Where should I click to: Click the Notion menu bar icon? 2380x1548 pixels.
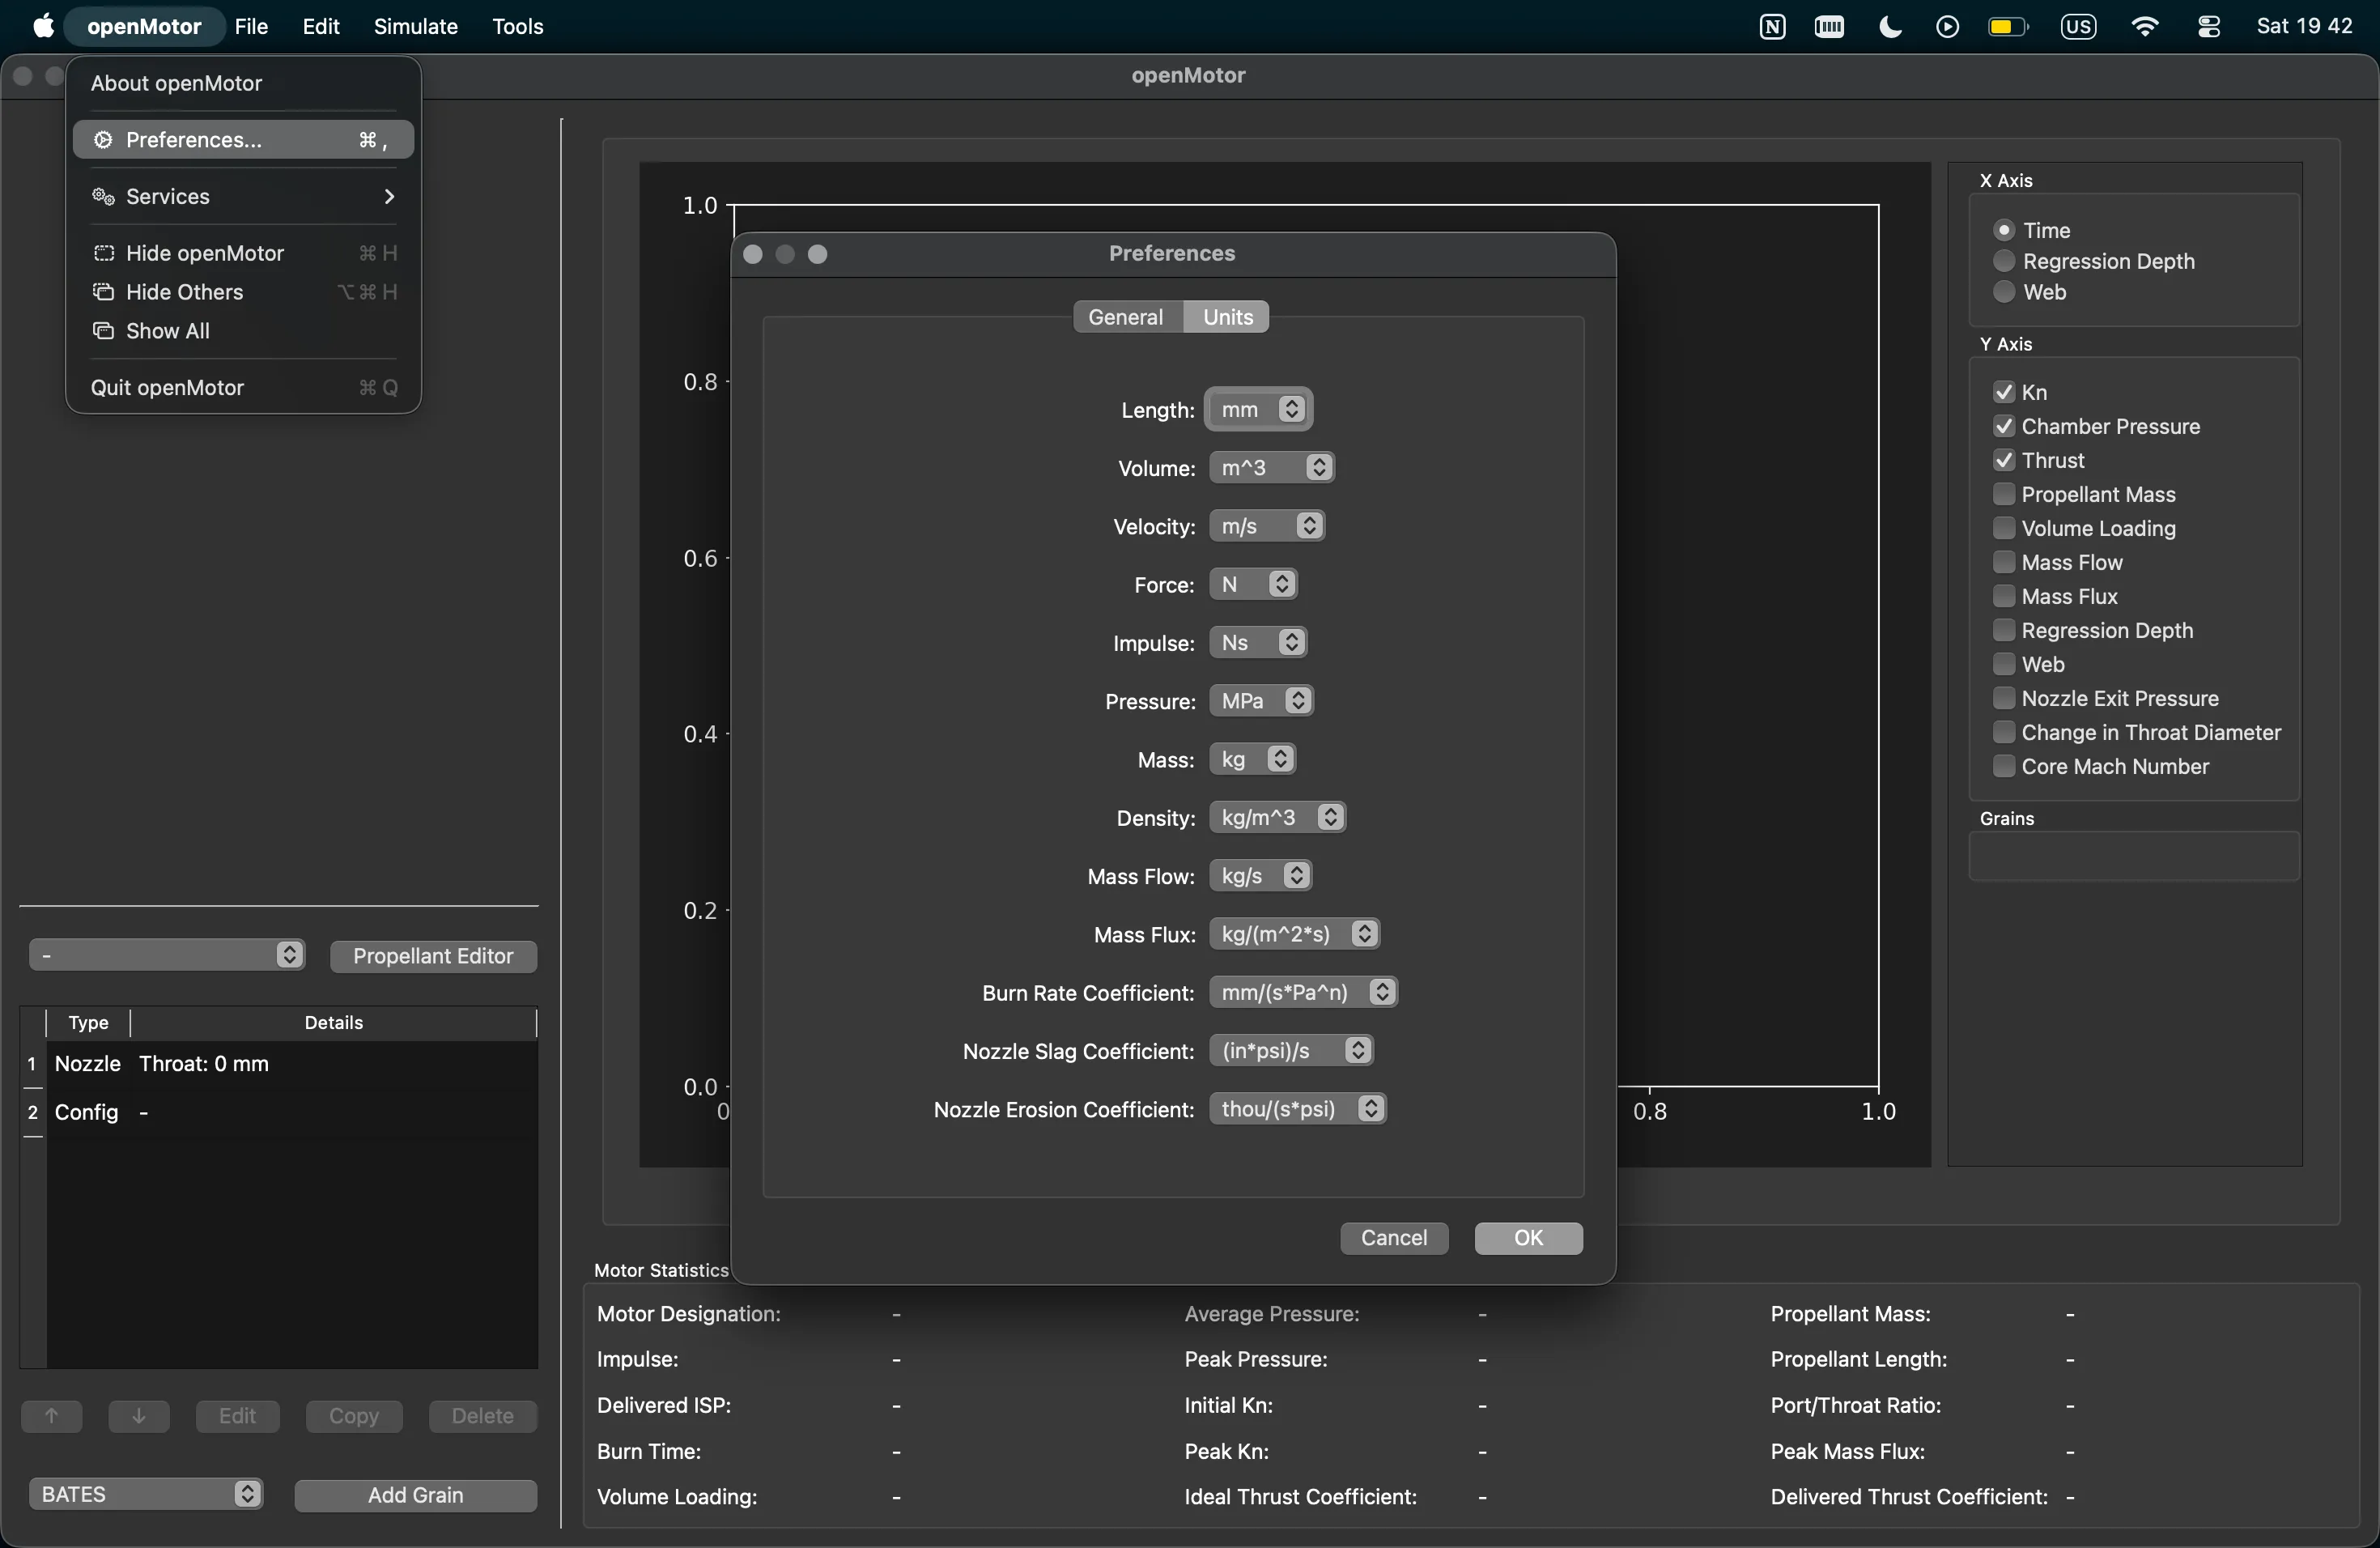point(1772,27)
